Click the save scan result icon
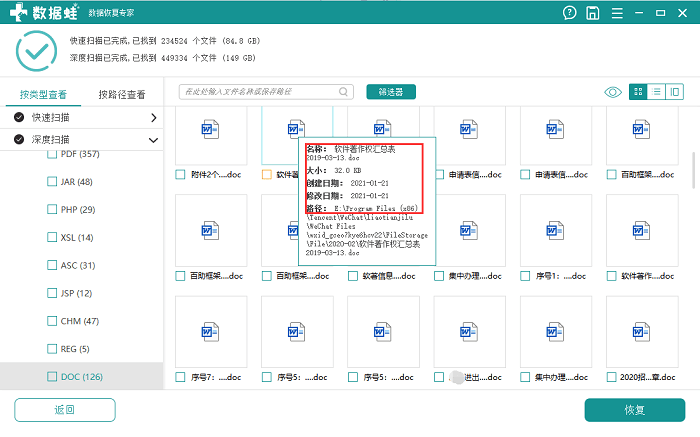Image resolution: width=700 pixels, height=437 pixels. click(592, 13)
